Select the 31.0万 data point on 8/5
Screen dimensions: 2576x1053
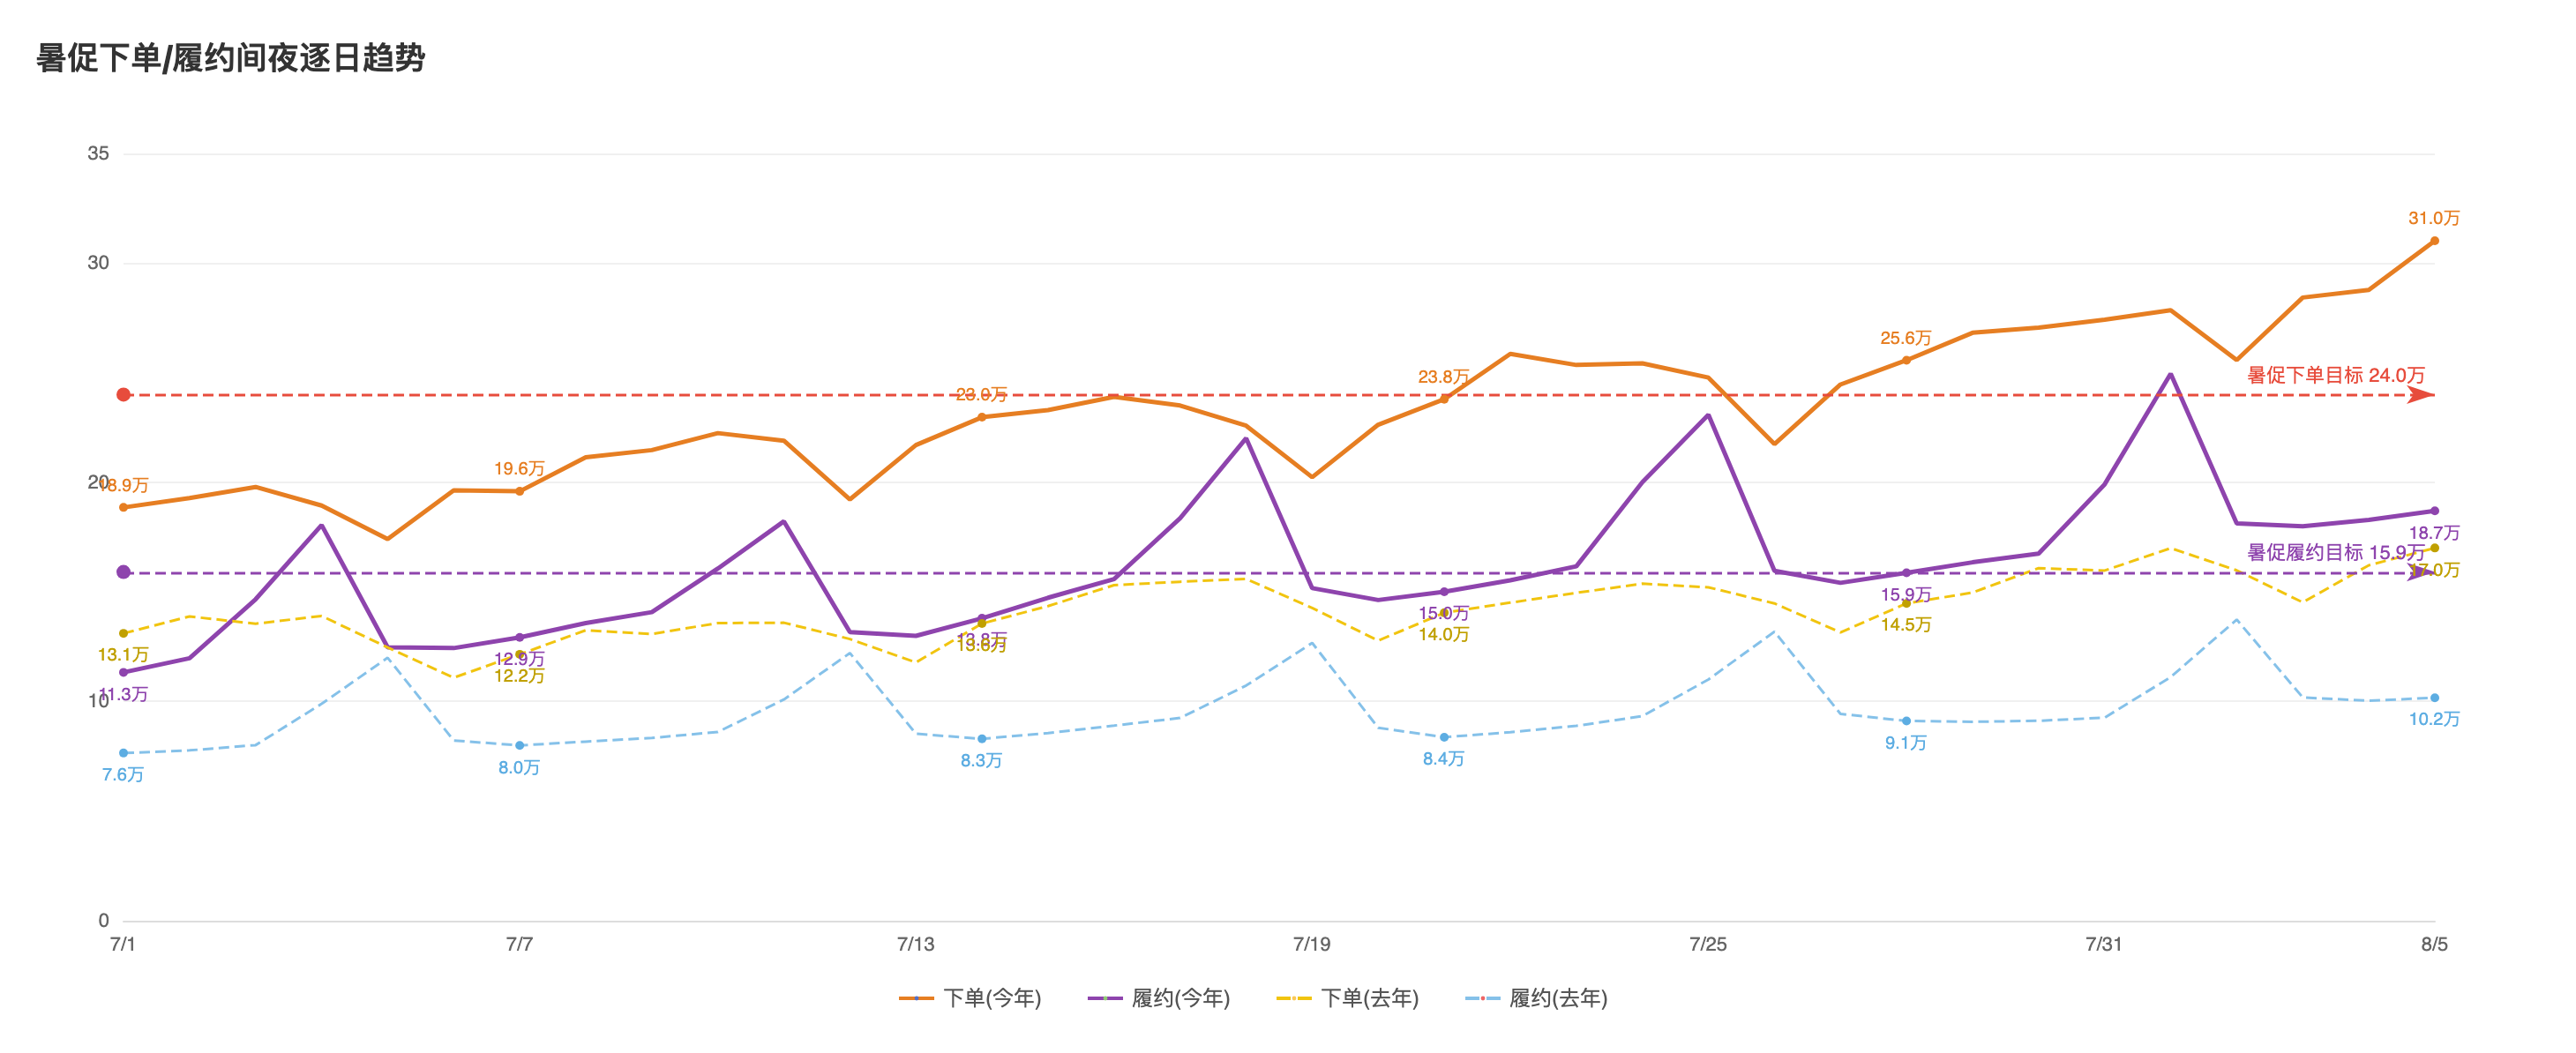point(2434,241)
